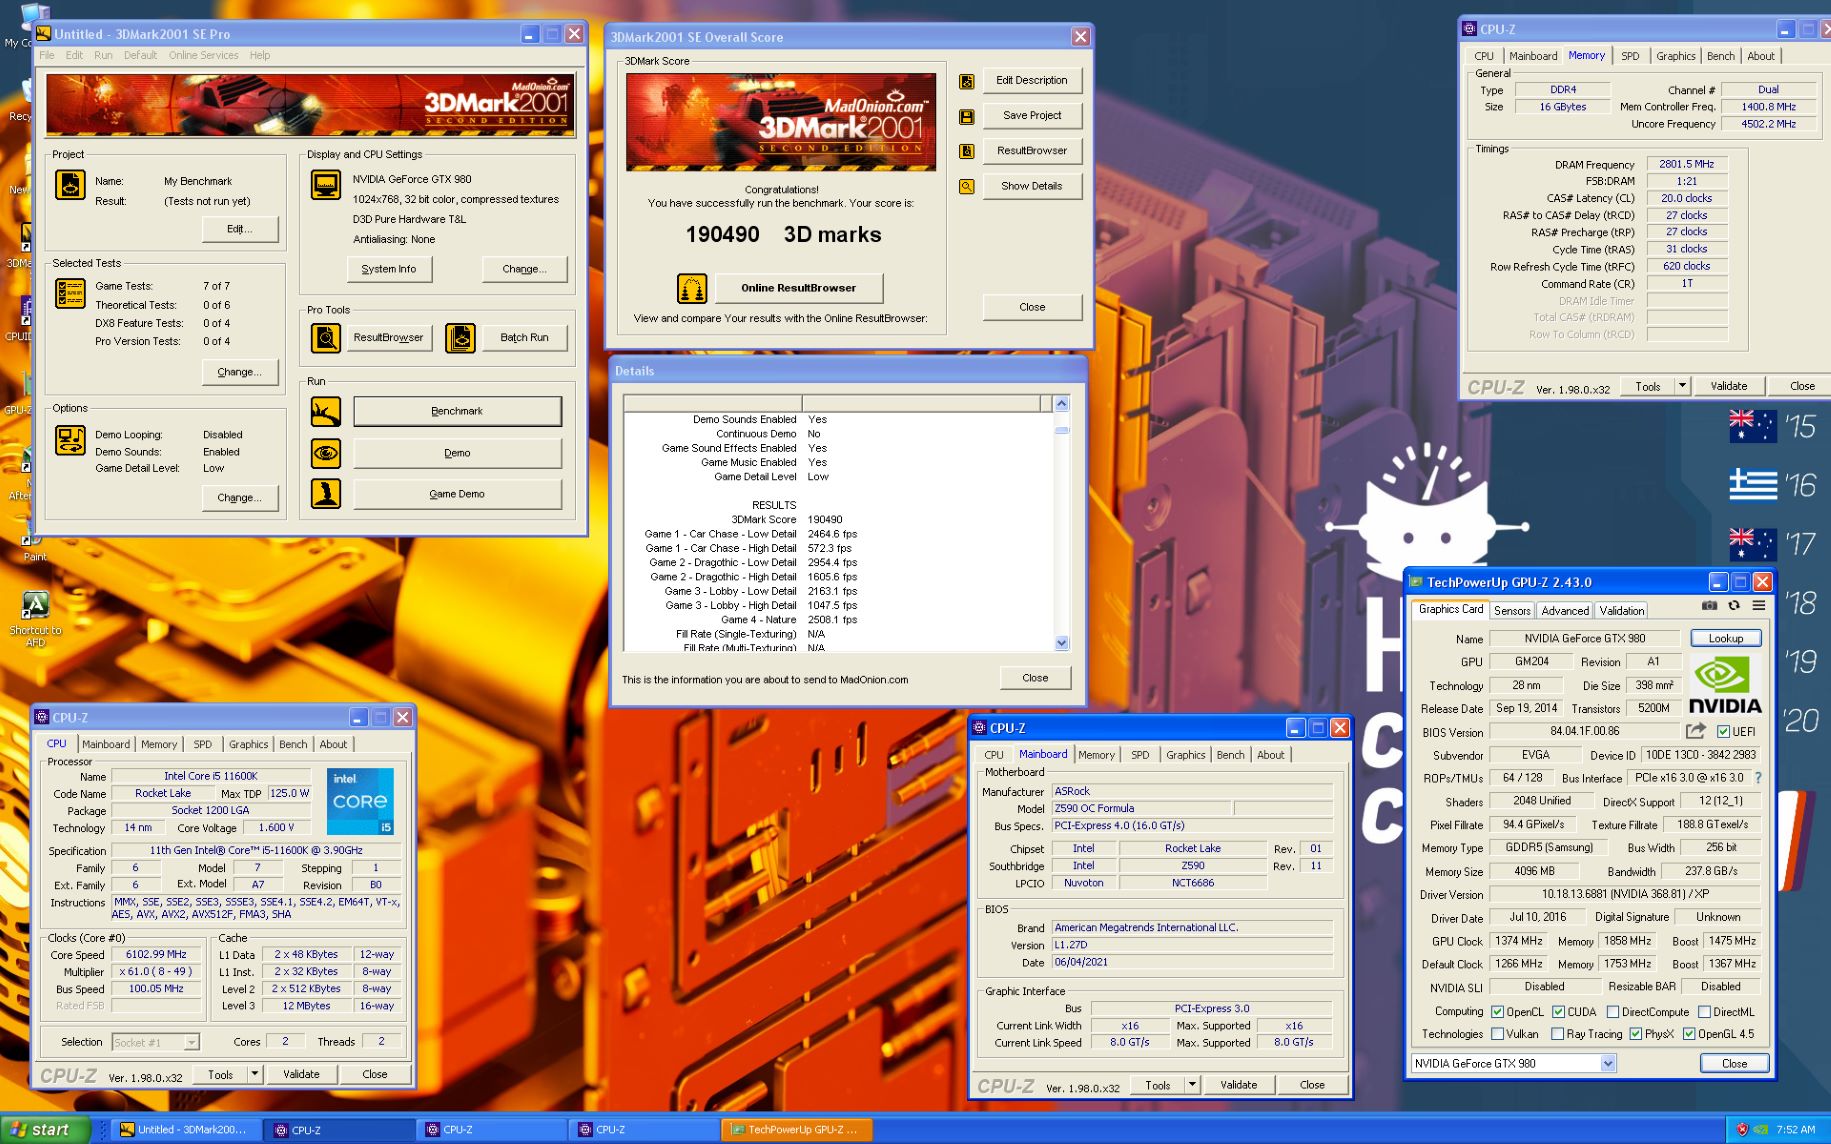The height and width of the screenshot is (1144, 1831).
Task: Open Tools dropdown arrow in CPU-Z Mainboard window
Action: (1192, 1084)
